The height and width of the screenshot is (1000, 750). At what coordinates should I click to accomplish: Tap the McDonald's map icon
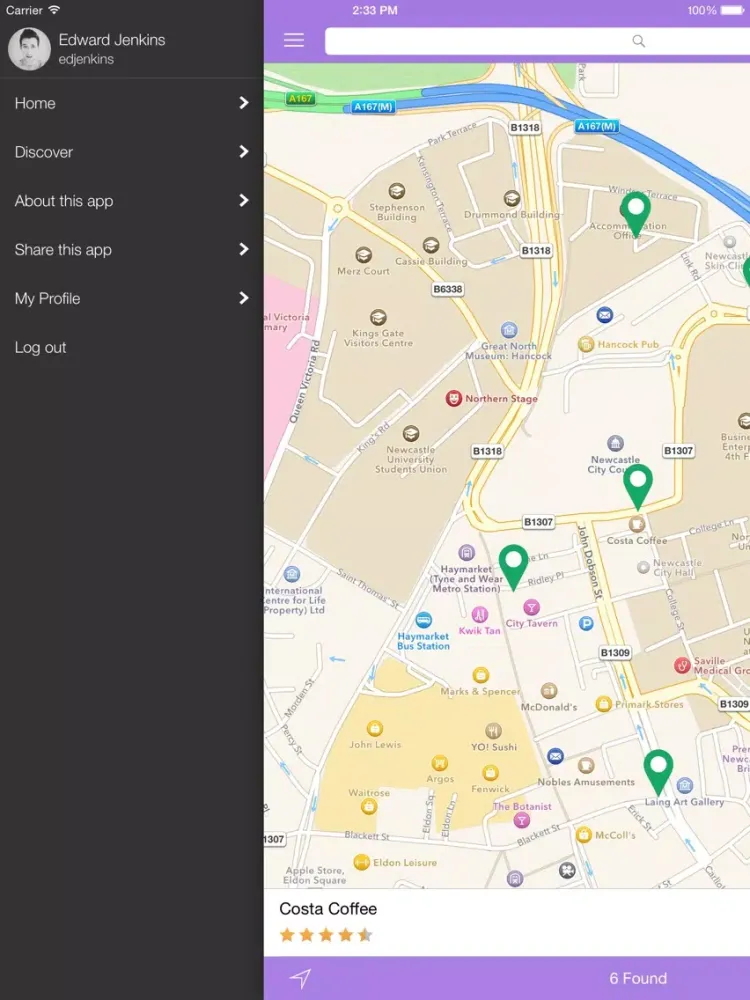(549, 691)
